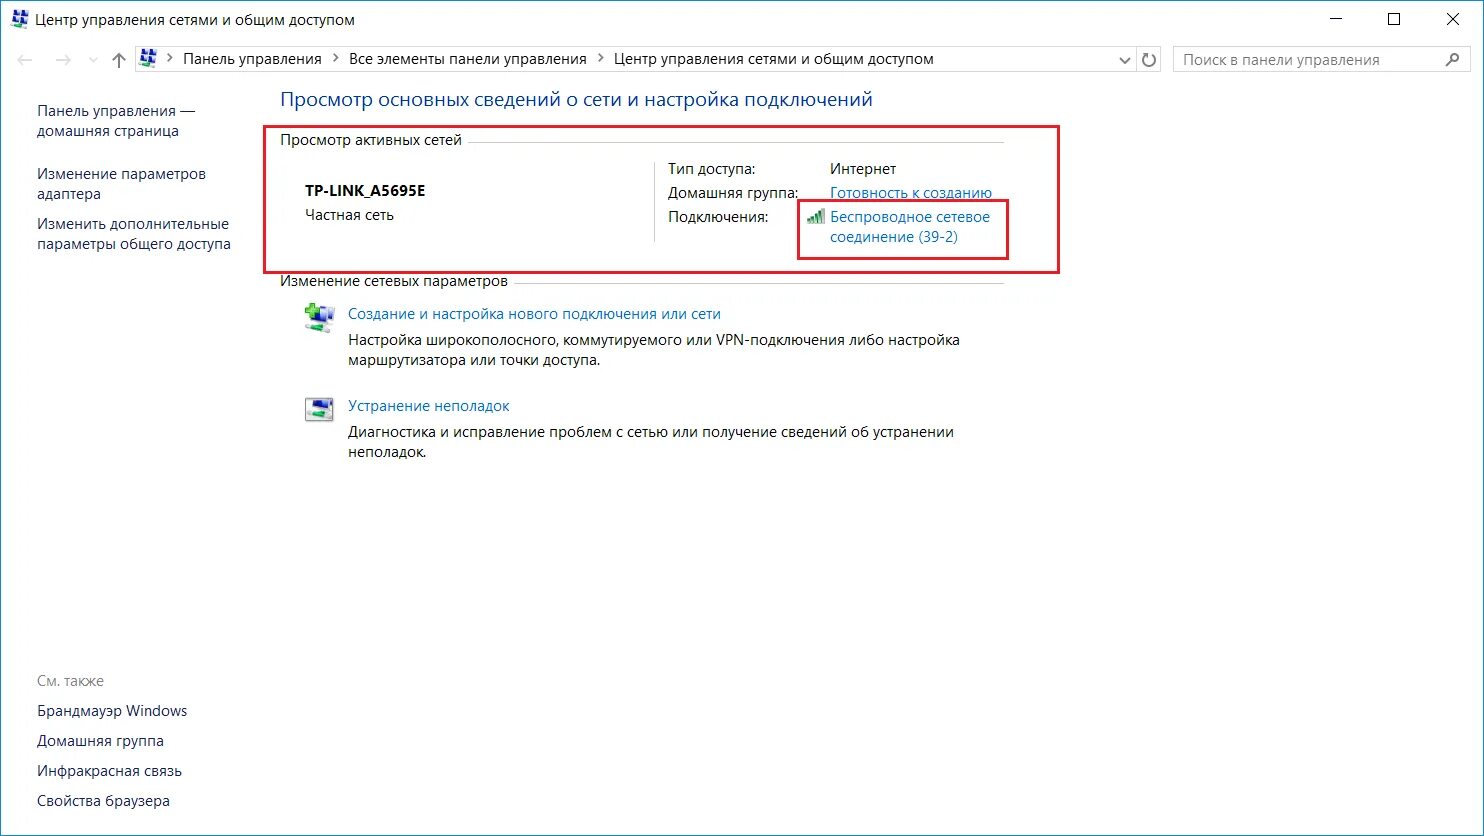The width and height of the screenshot is (1484, 836).
Task: Click the new connection setup icon
Action: click(x=318, y=317)
